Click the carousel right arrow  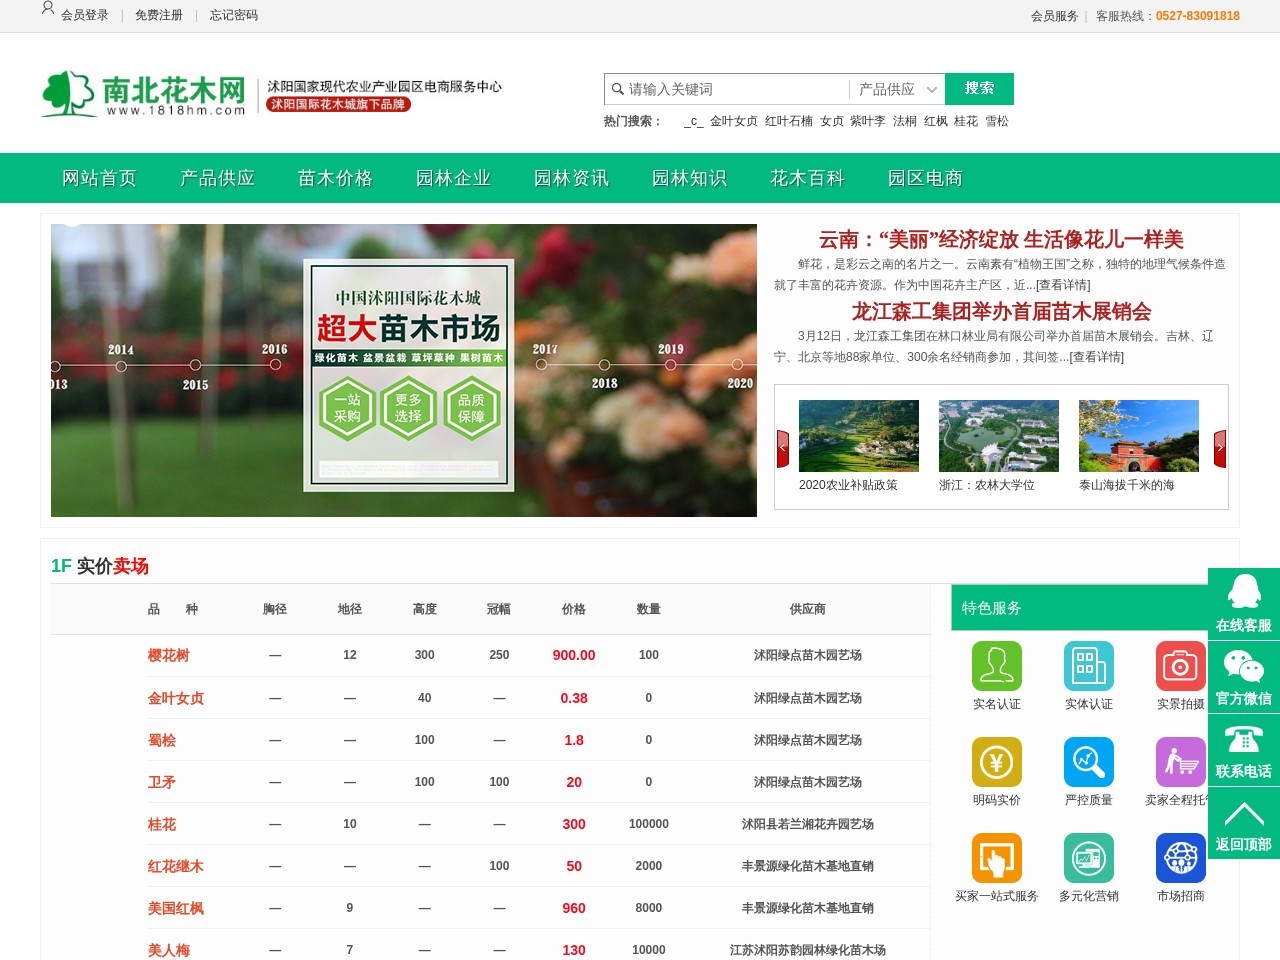point(1219,448)
